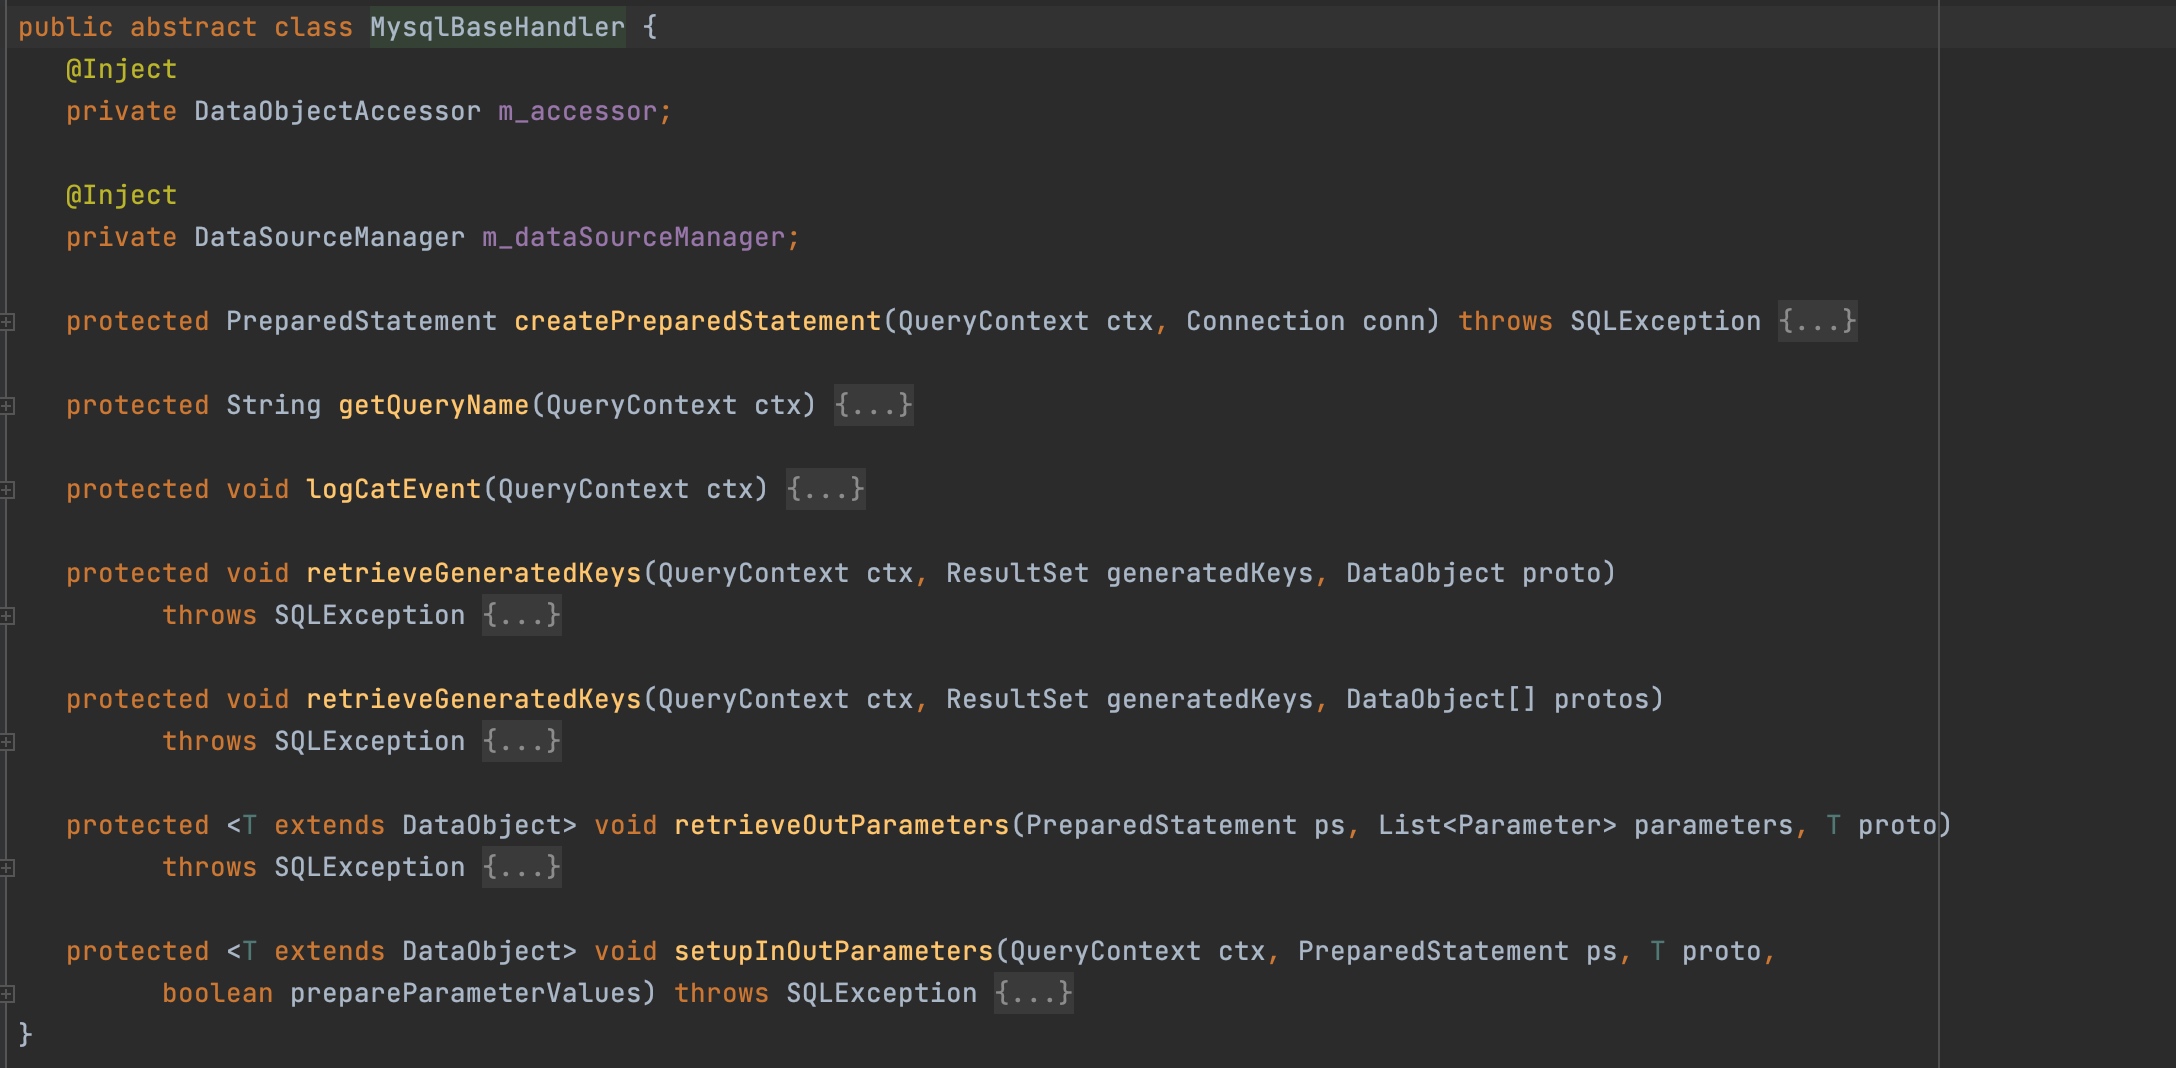
Task: Click the m_dataSourceManager field name
Action: (633, 238)
